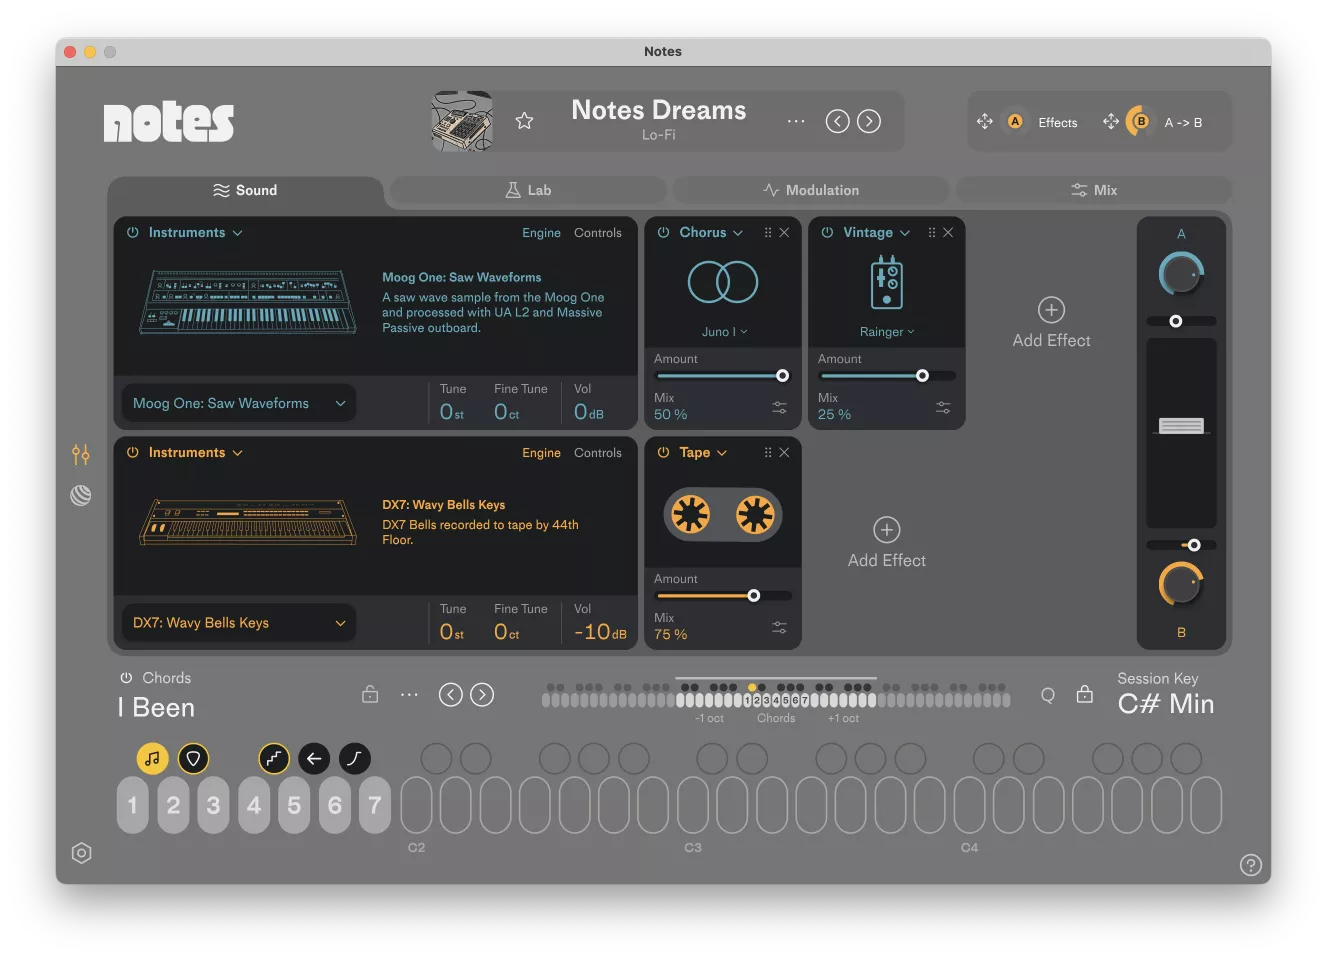This screenshot has height=958, width=1327.
Task: Select the mixer sliders icon in left sidebar
Action: pyautogui.click(x=81, y=454)
